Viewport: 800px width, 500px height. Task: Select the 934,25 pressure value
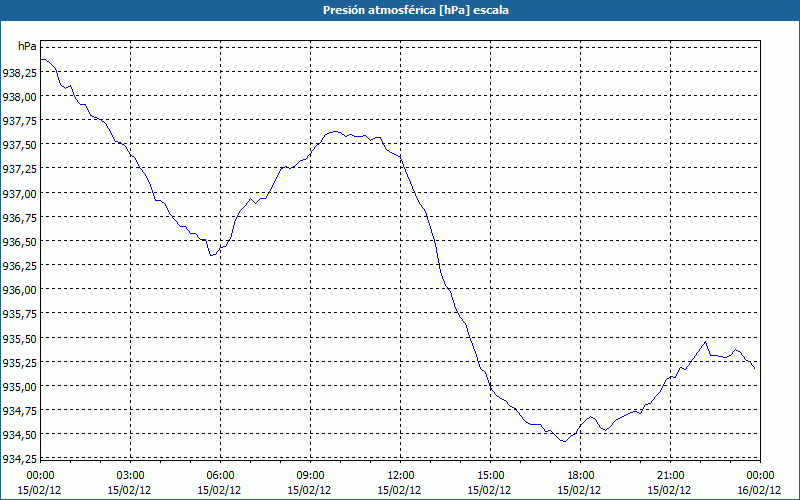tap(19, 459)
